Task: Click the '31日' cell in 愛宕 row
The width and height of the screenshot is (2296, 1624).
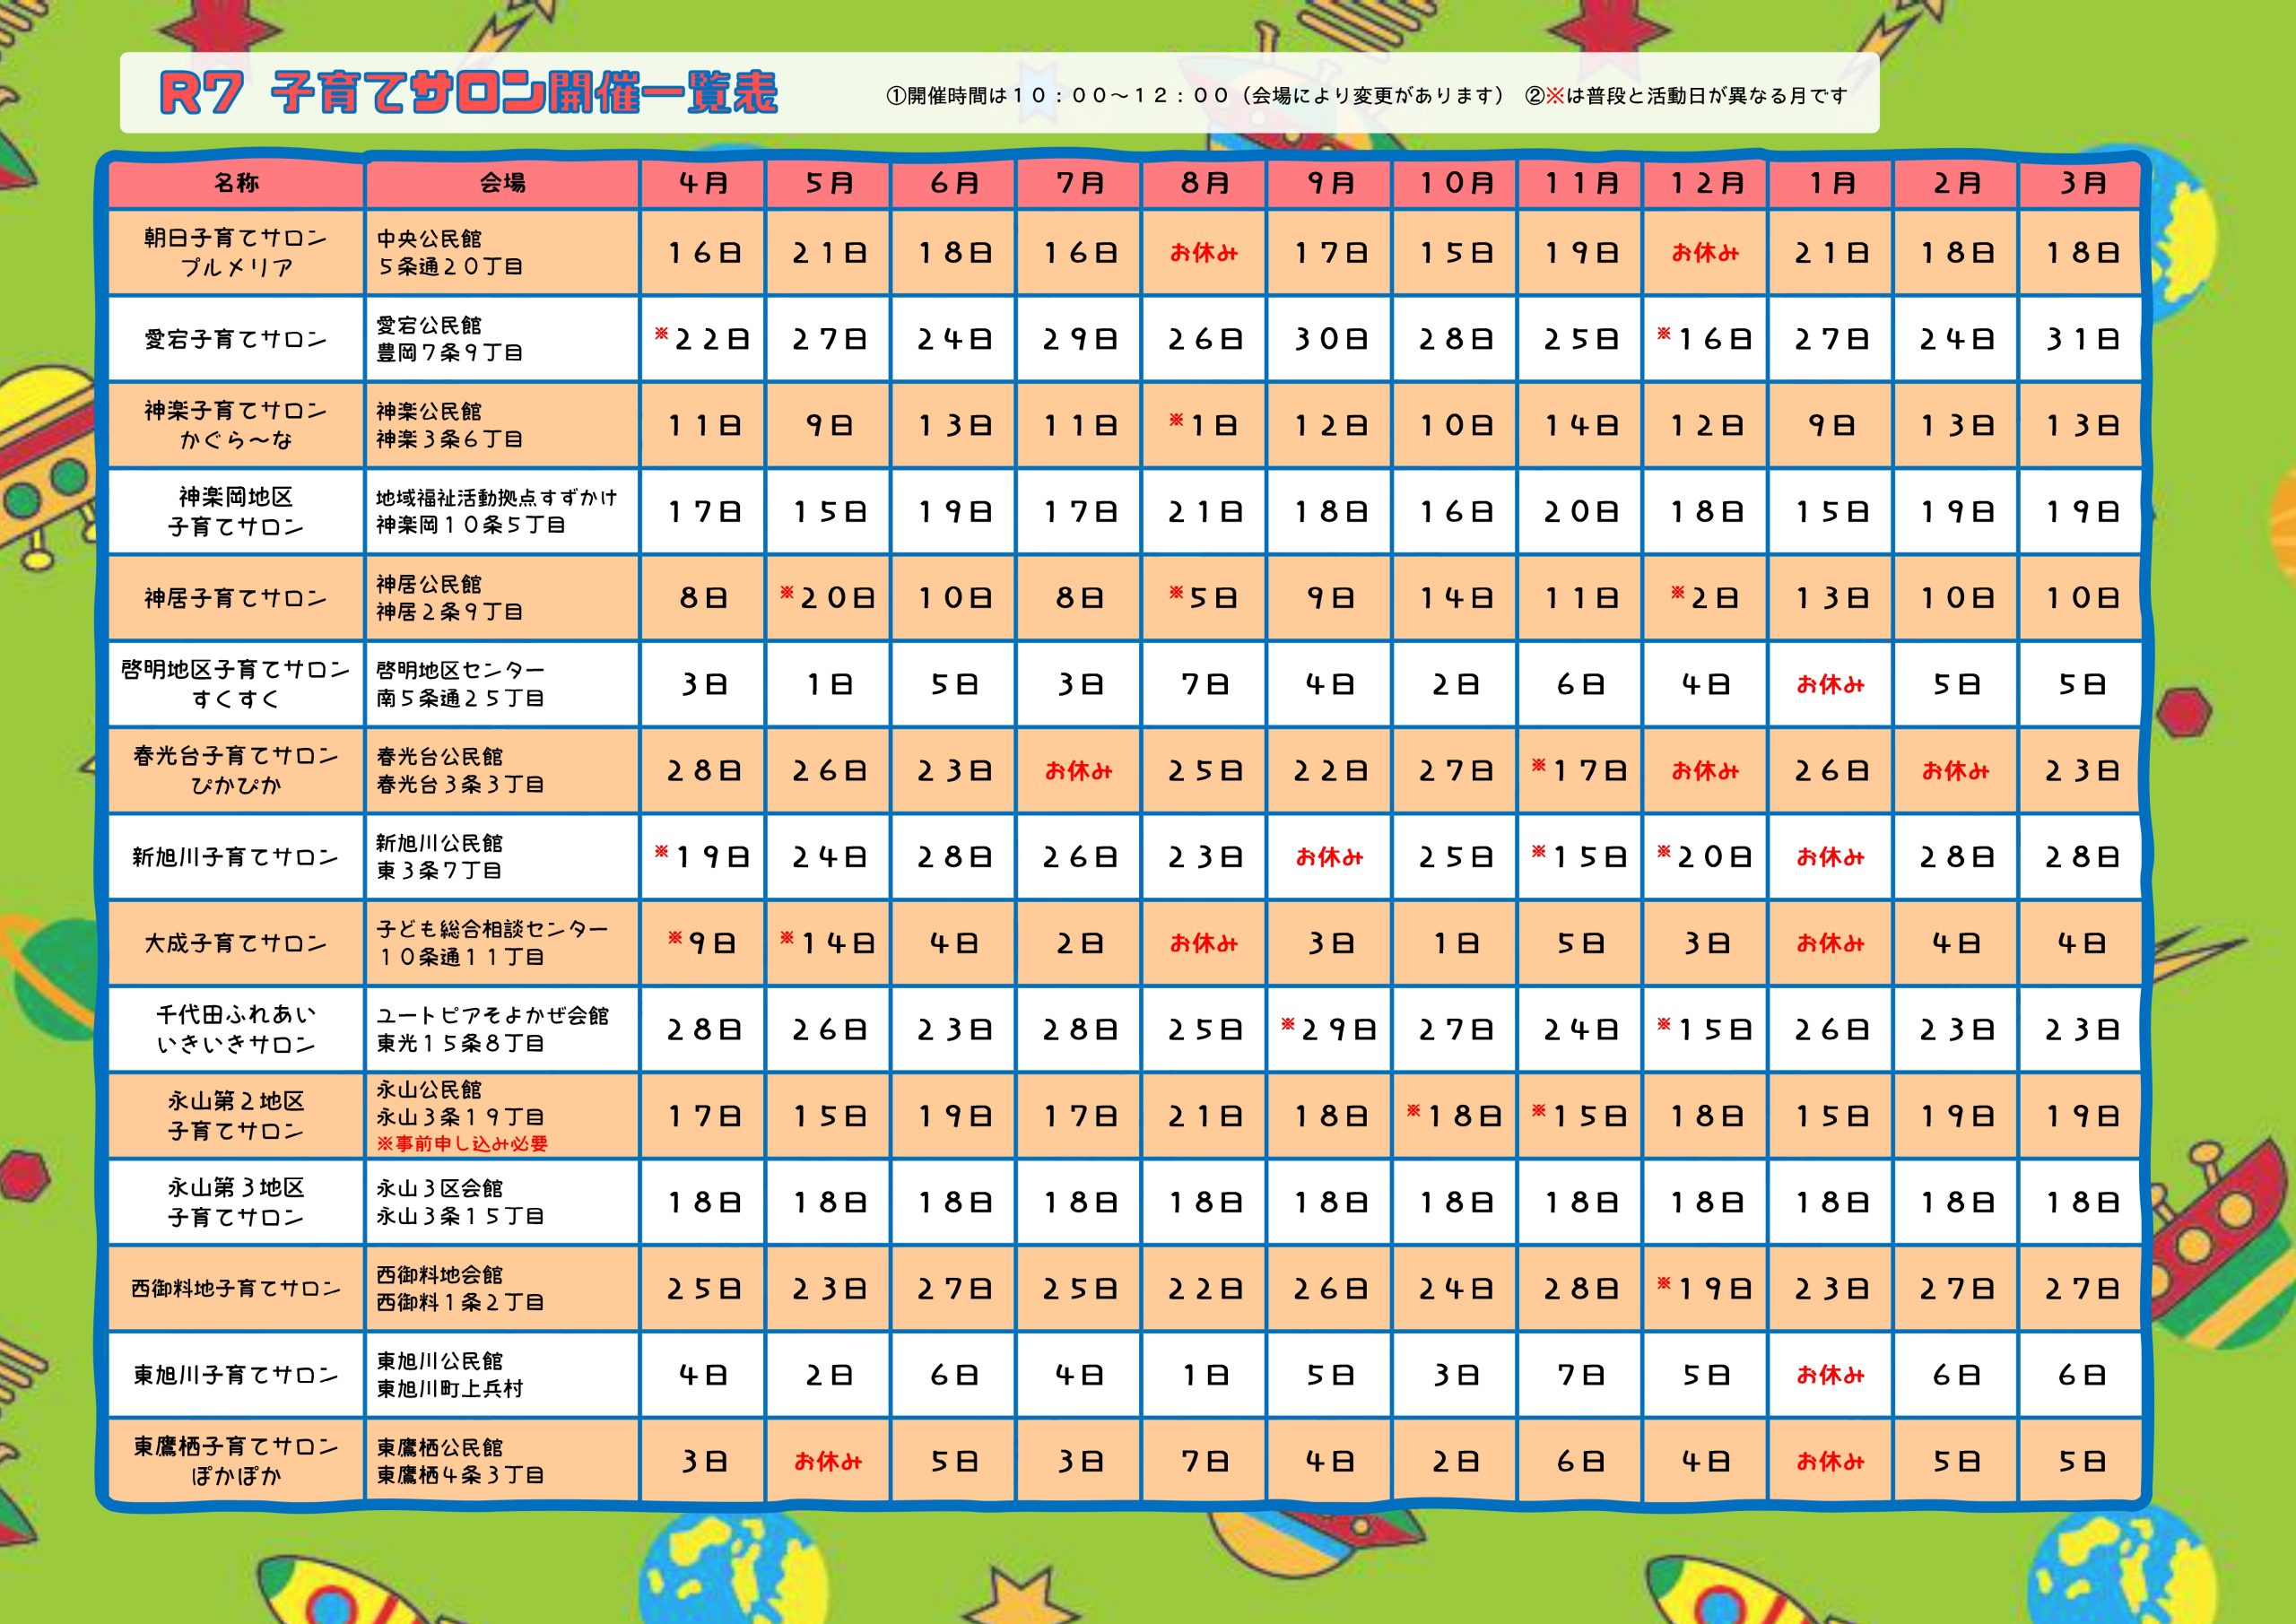Action: click(x=2081, y=339)
